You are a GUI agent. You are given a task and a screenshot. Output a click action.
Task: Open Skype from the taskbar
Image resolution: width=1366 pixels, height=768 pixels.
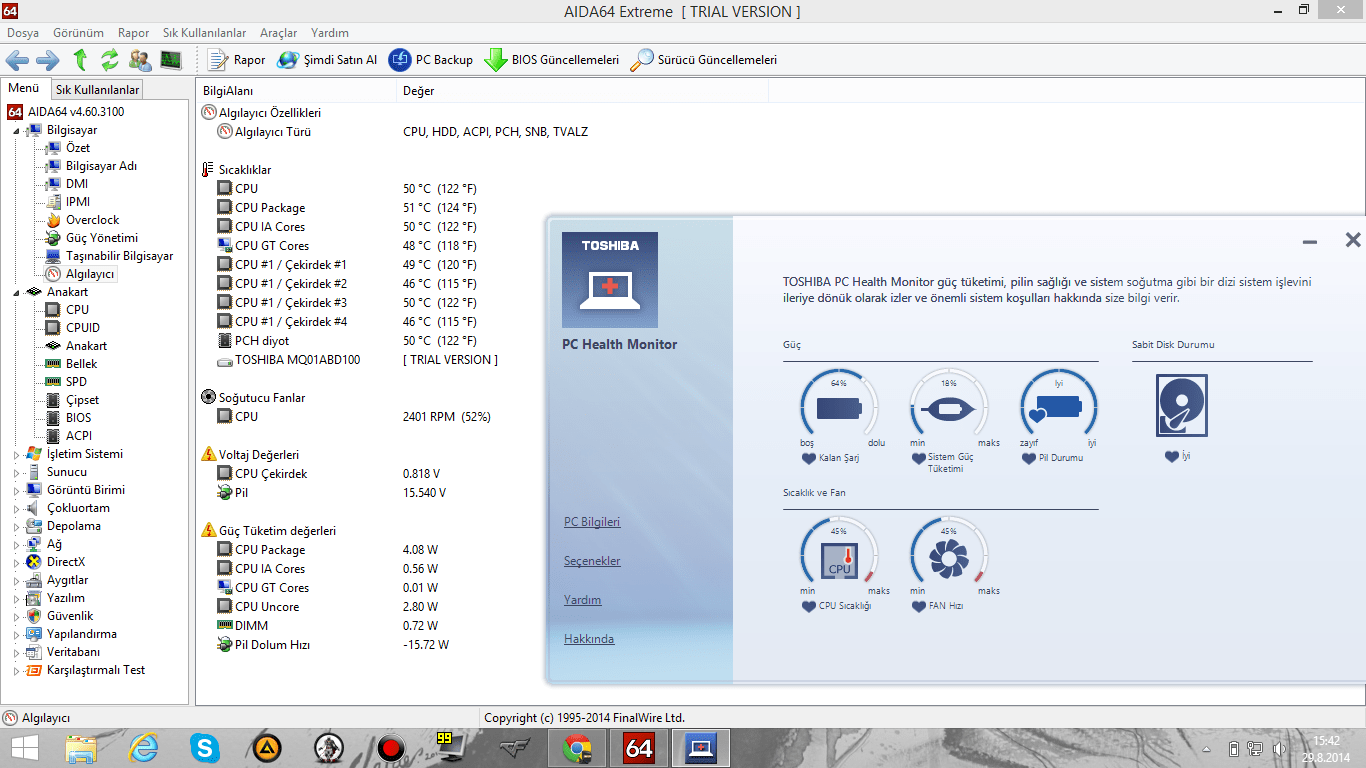click(206, 748)
